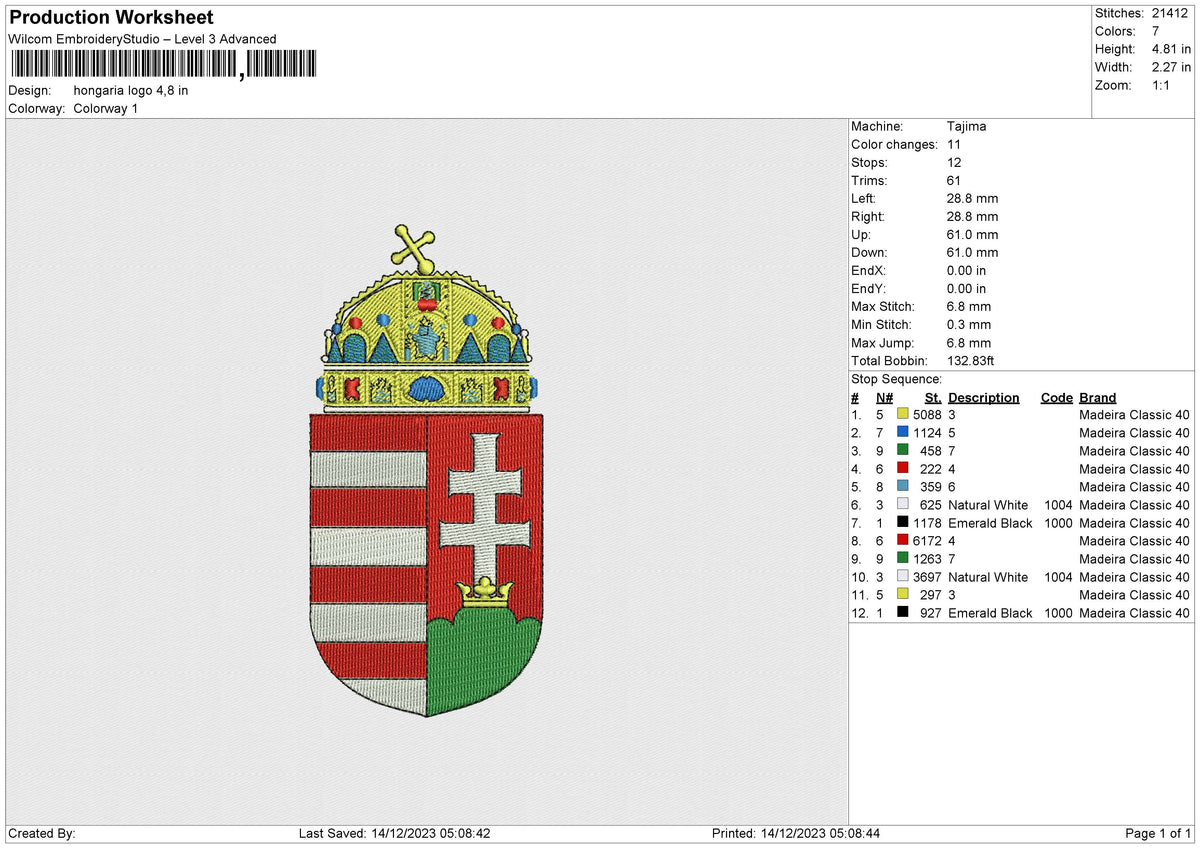The height and width of the screenshot is (848, 1200).
Task: Click the 'Up:' label
Action: (862, 234)
